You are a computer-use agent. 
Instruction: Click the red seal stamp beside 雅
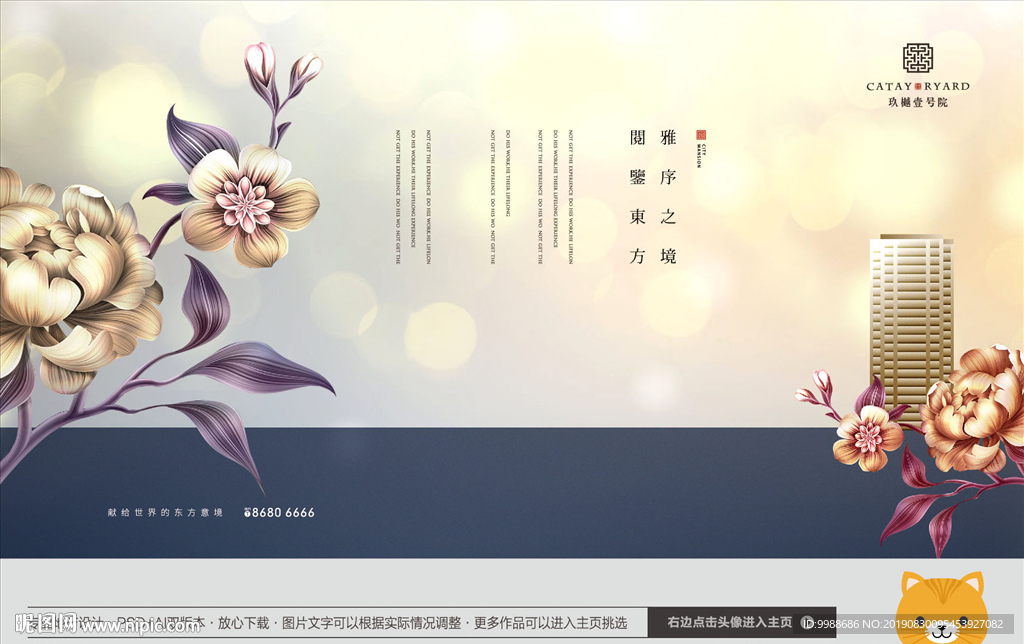click(x=701, y=135)
